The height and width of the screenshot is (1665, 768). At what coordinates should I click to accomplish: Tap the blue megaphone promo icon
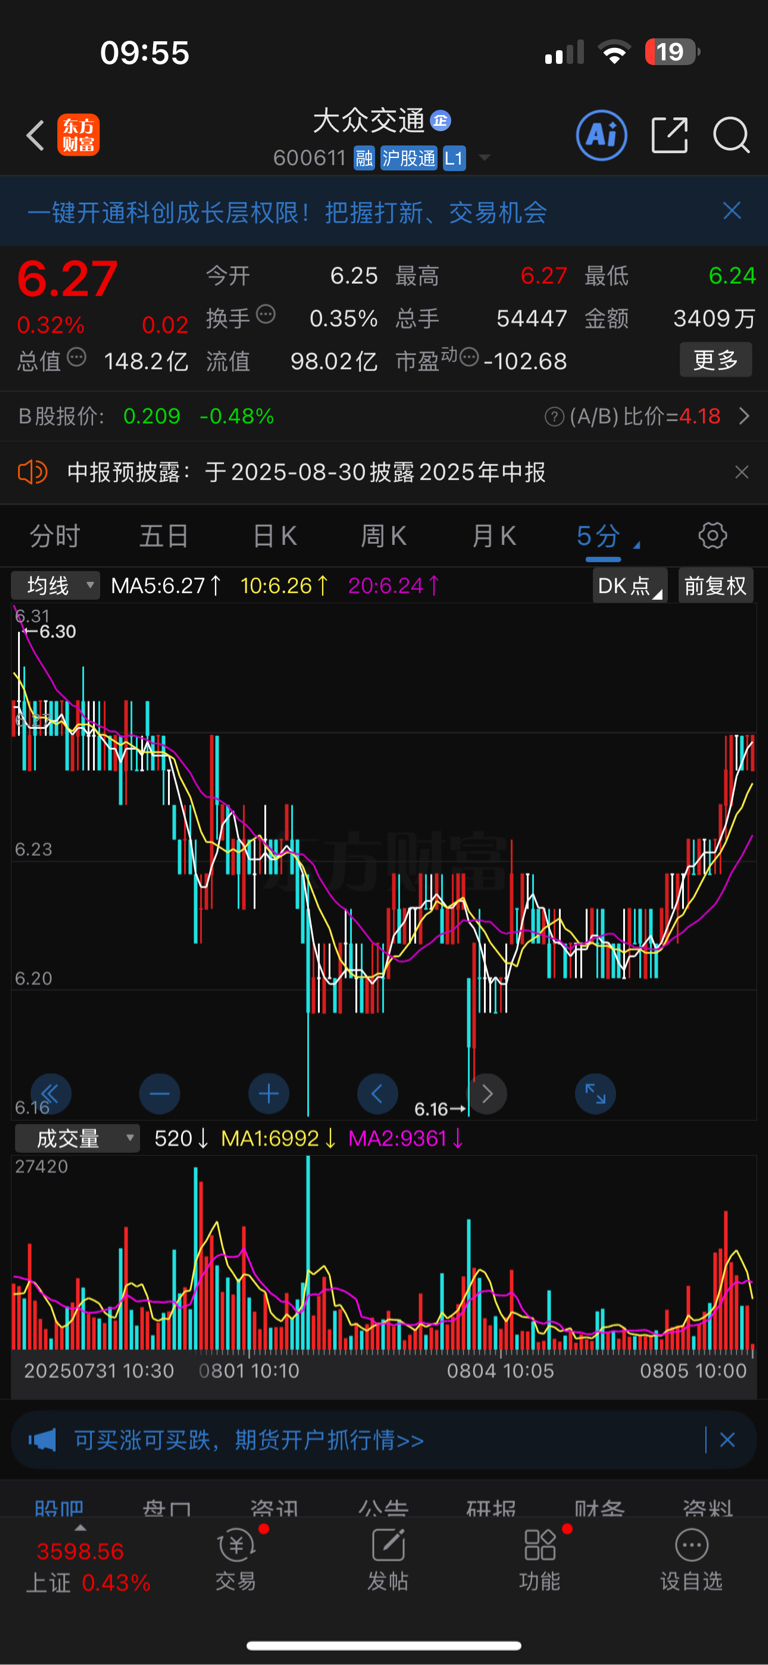(x=42, y=1440)
